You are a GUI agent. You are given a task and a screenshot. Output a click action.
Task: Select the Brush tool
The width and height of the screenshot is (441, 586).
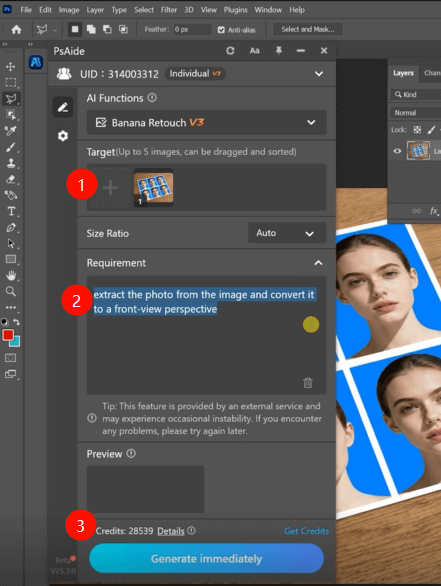[10, 147]
